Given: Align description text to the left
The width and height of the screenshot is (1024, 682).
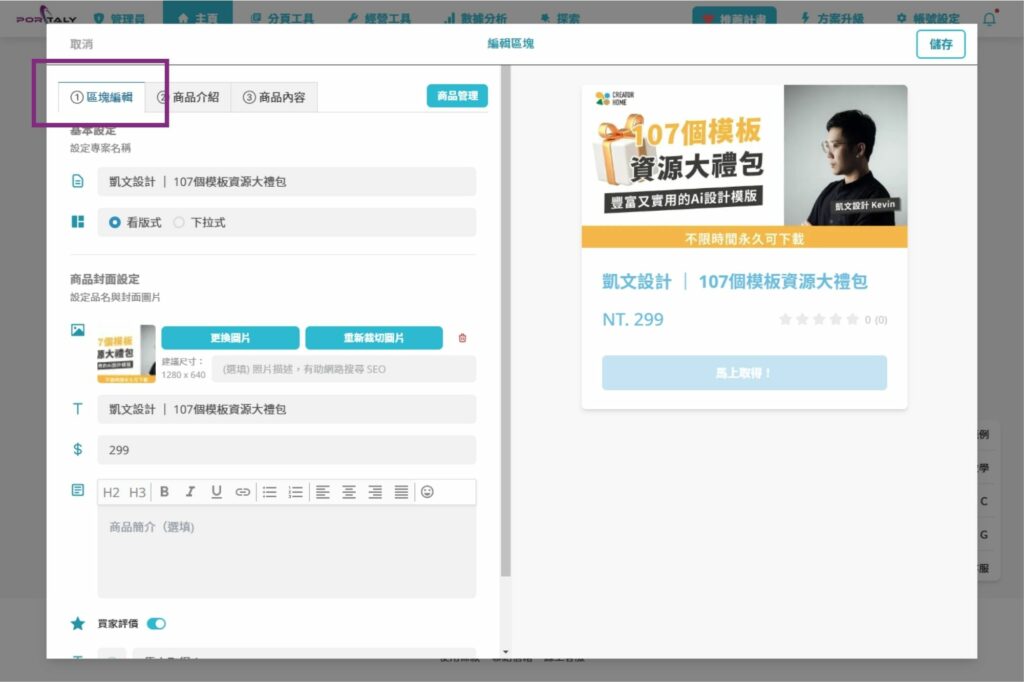Looking at the screenshot, I should (323, 492).
